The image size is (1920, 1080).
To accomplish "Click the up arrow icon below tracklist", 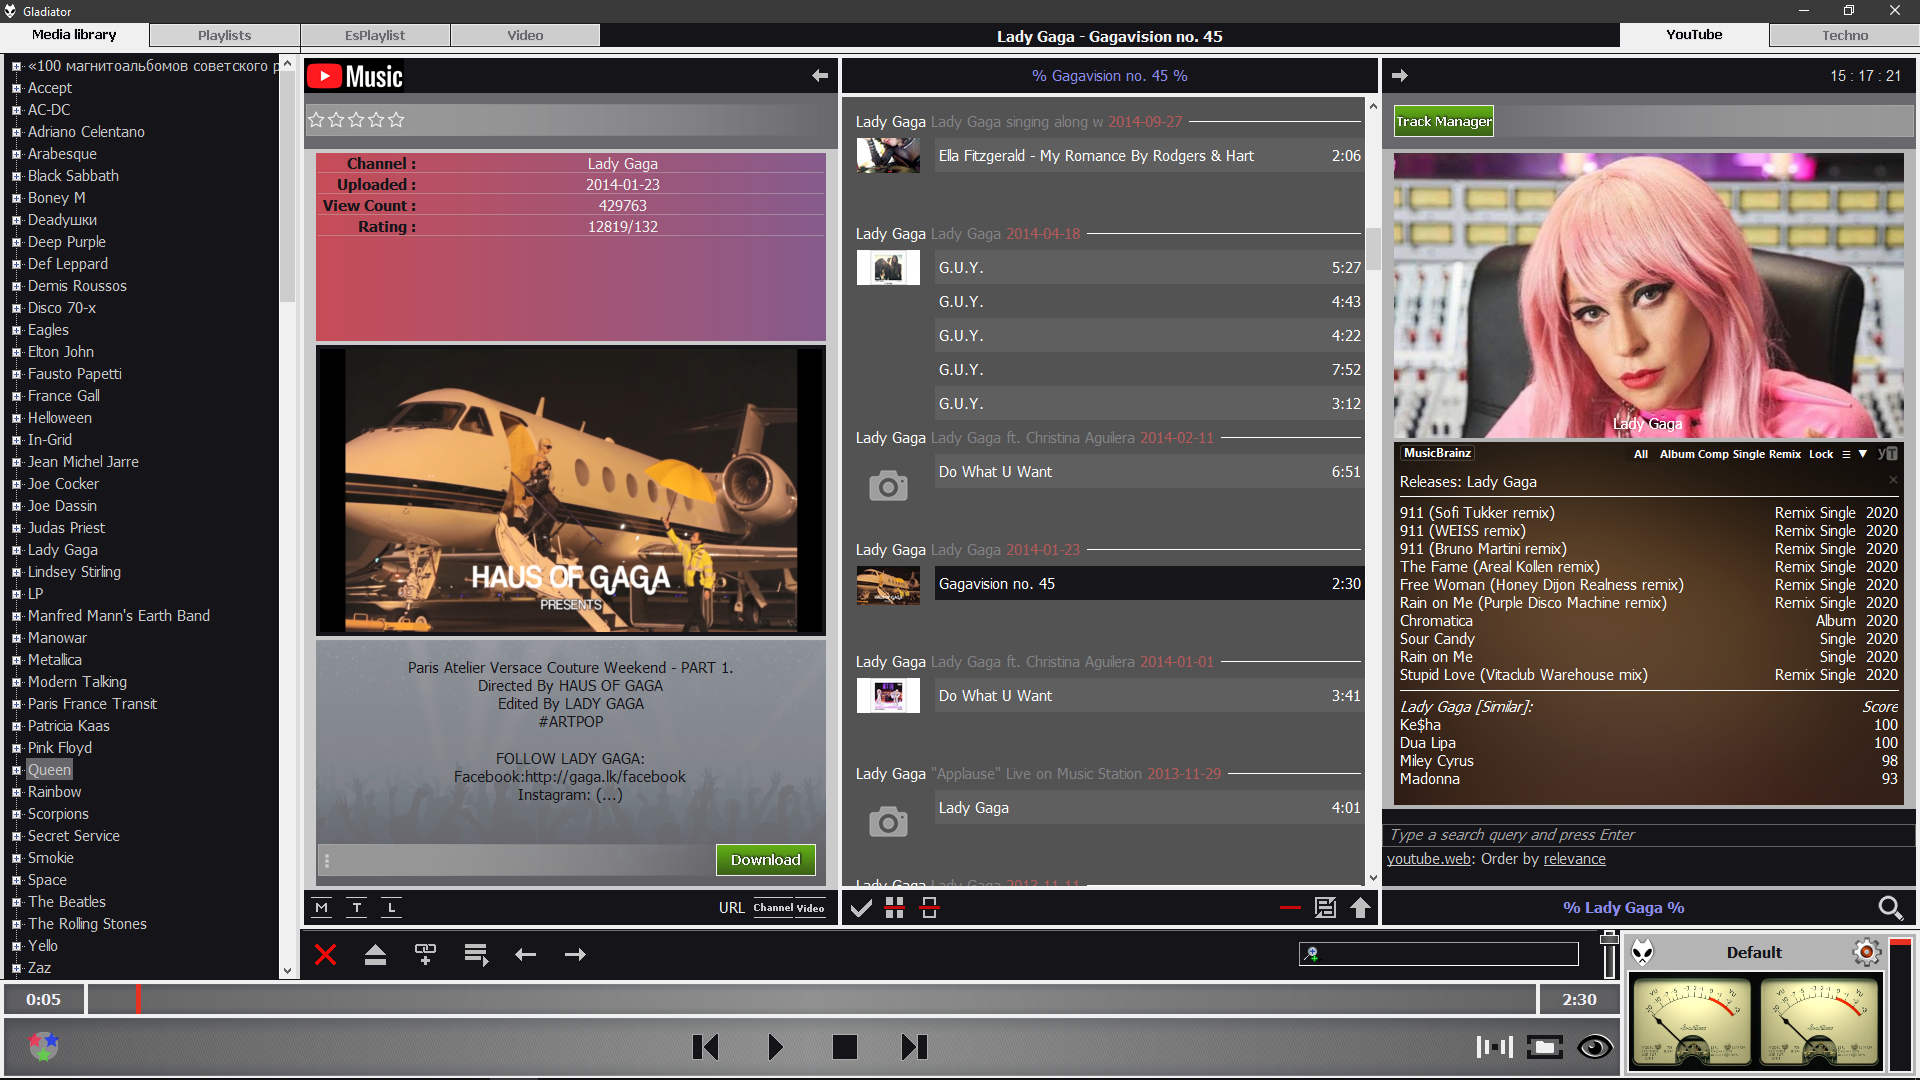I will coord(1360,908).
